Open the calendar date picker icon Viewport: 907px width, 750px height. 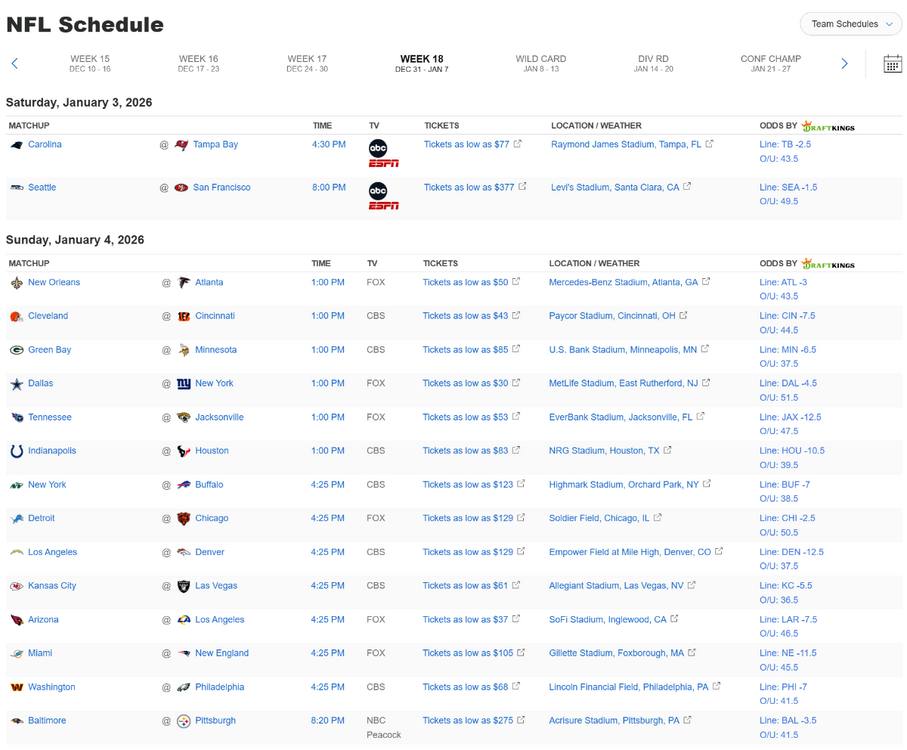click(x=892, y=64)
